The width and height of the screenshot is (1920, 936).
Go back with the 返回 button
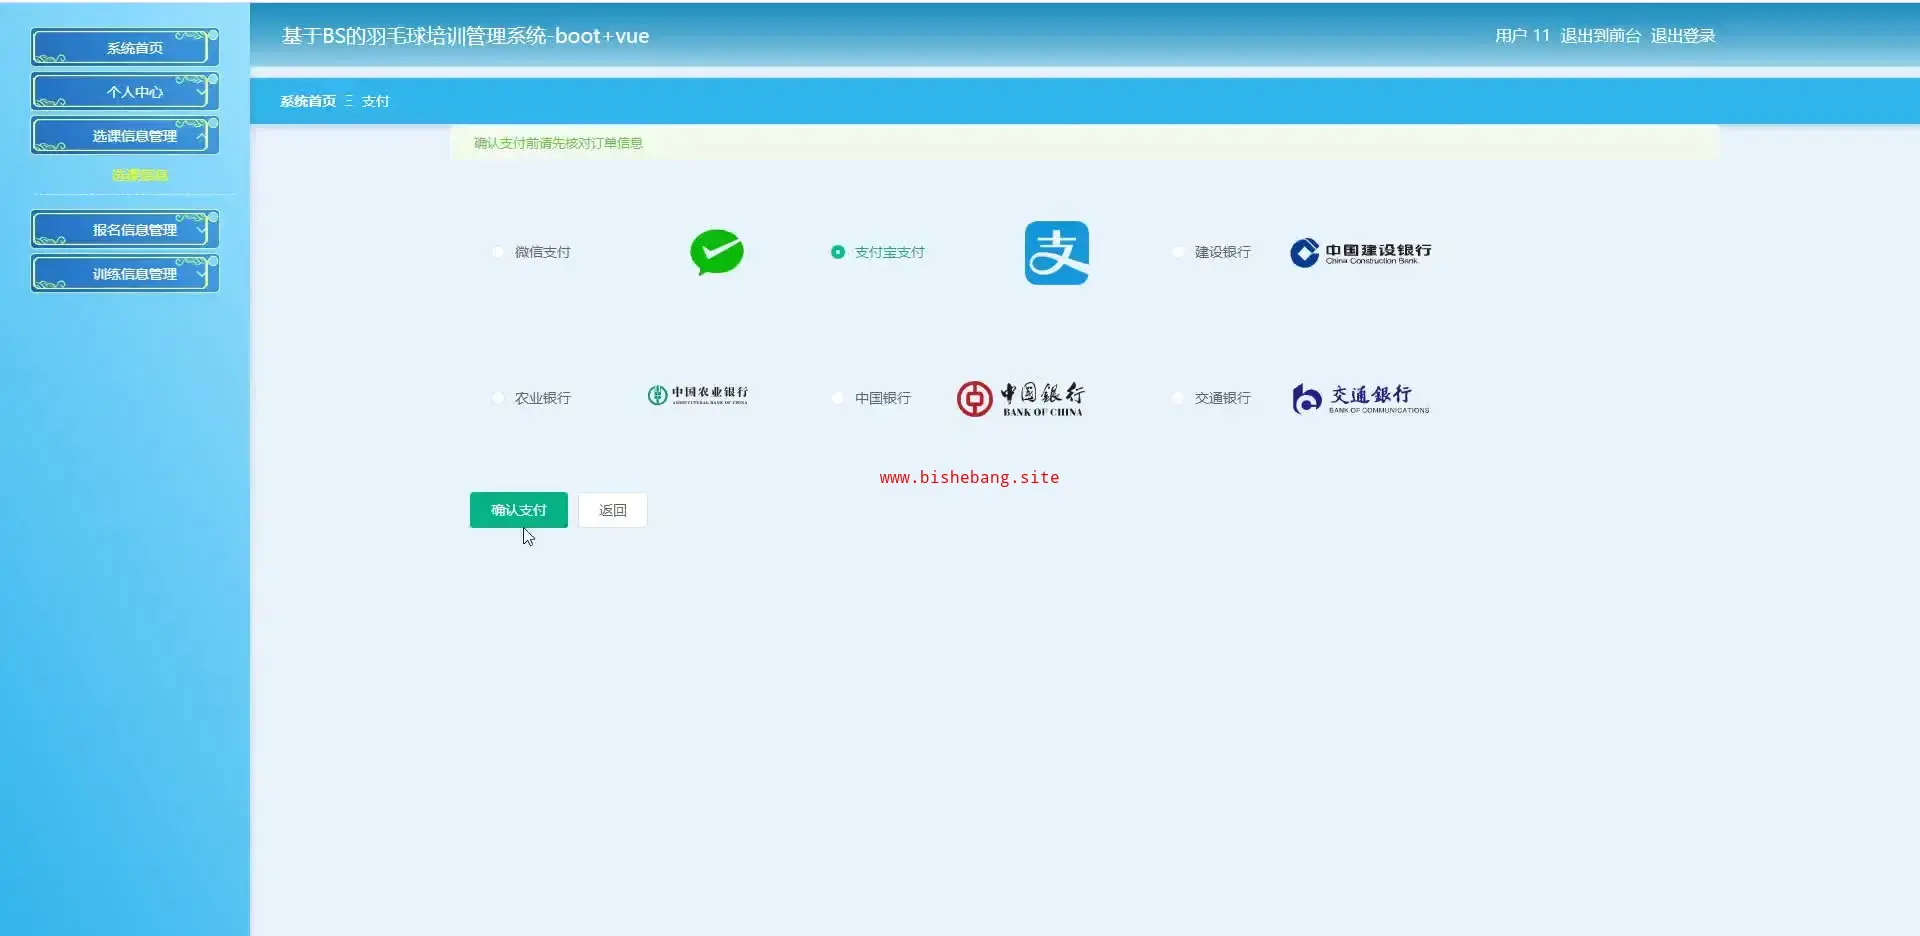coord(613,510)
